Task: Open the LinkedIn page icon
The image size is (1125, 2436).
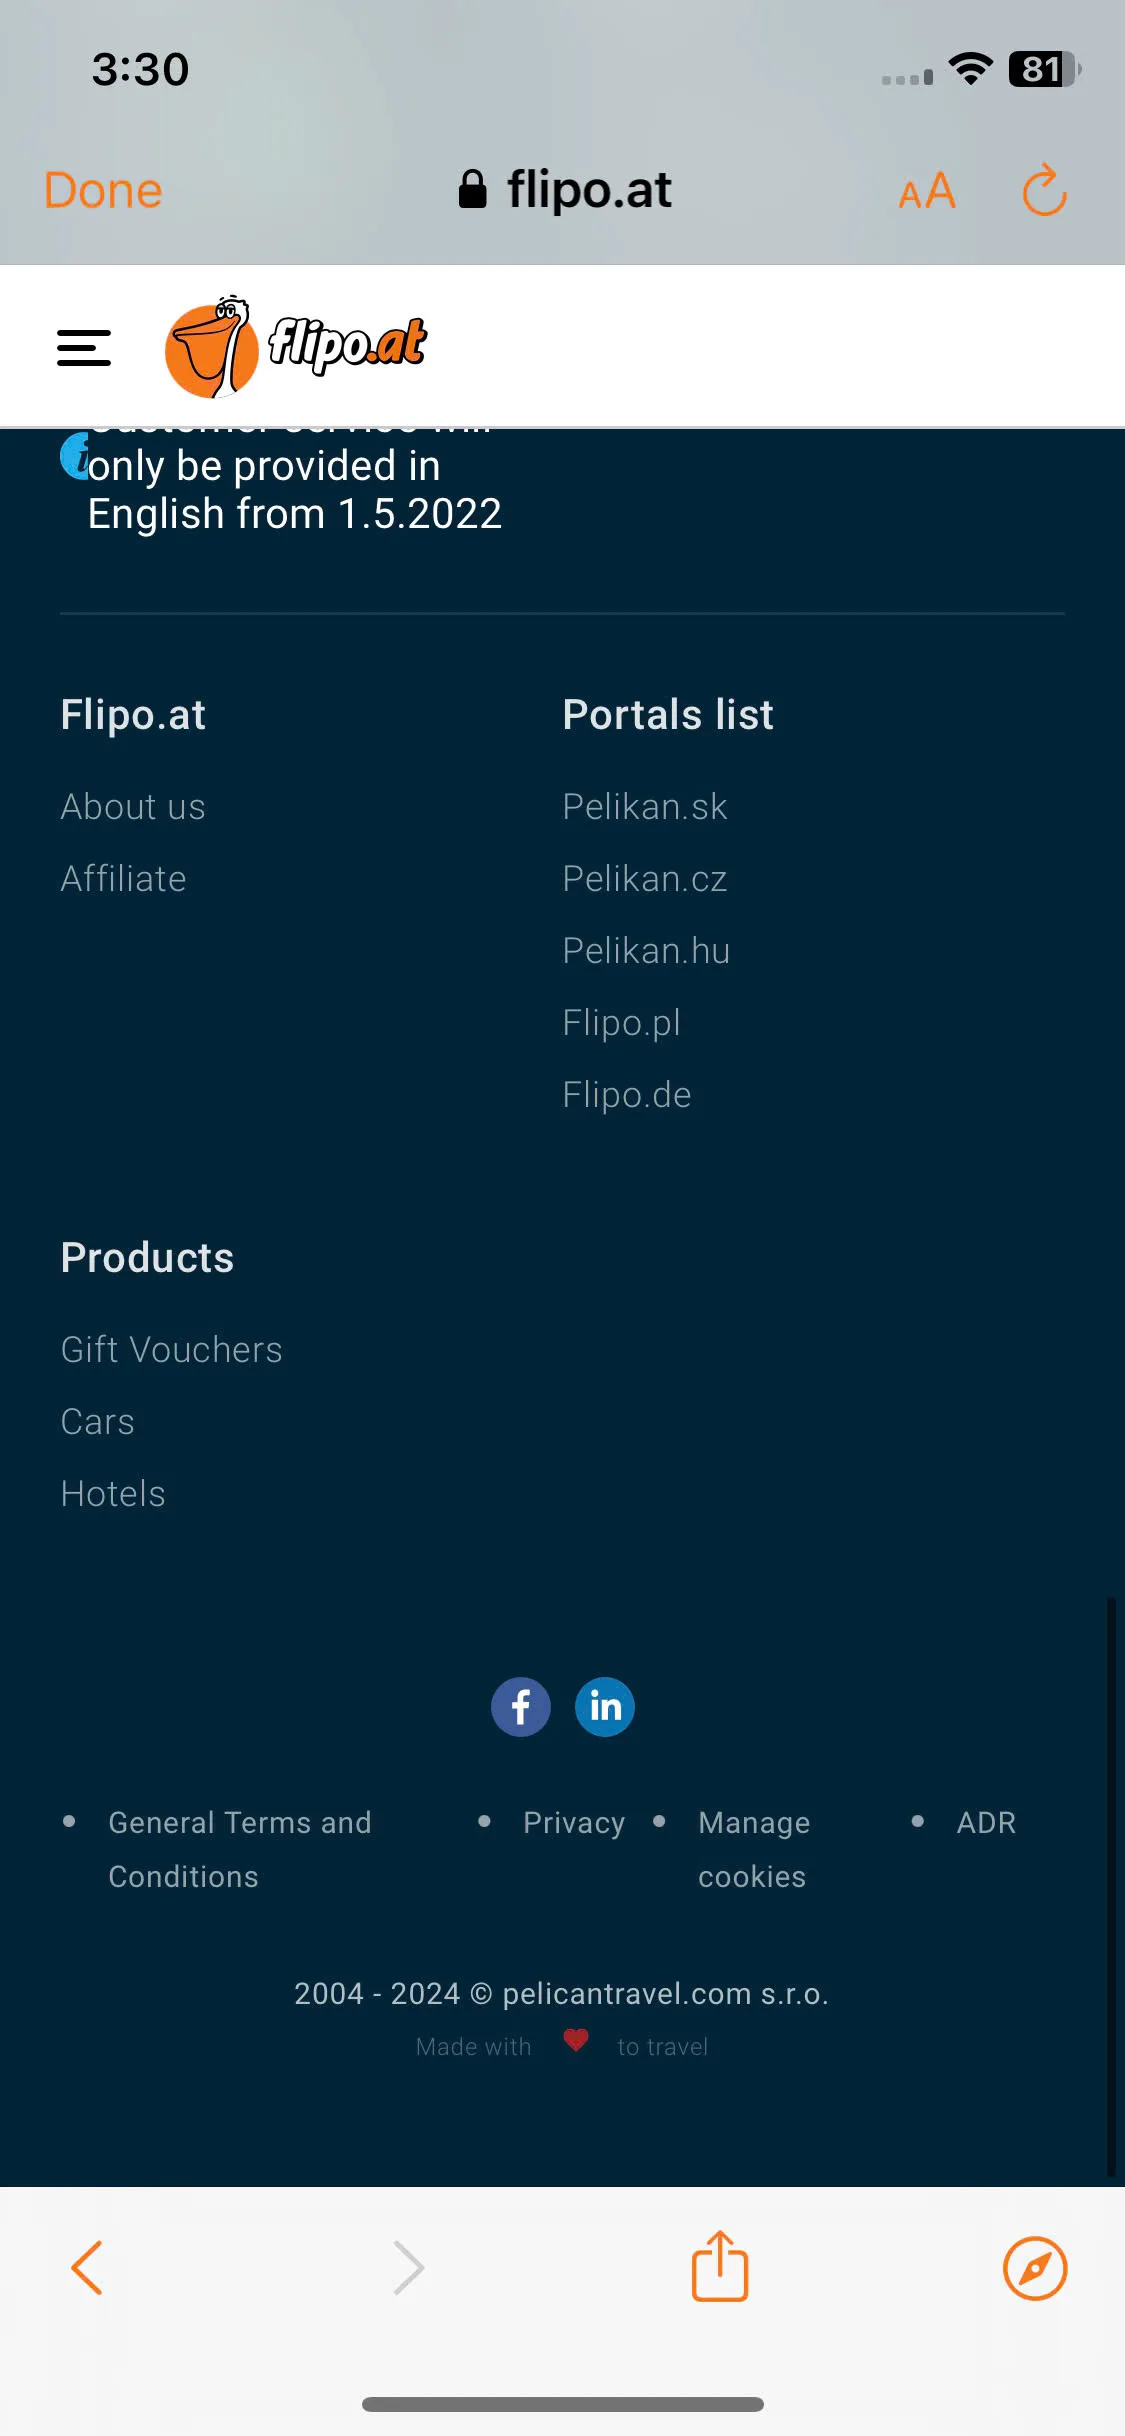Action: (605, 1706)
